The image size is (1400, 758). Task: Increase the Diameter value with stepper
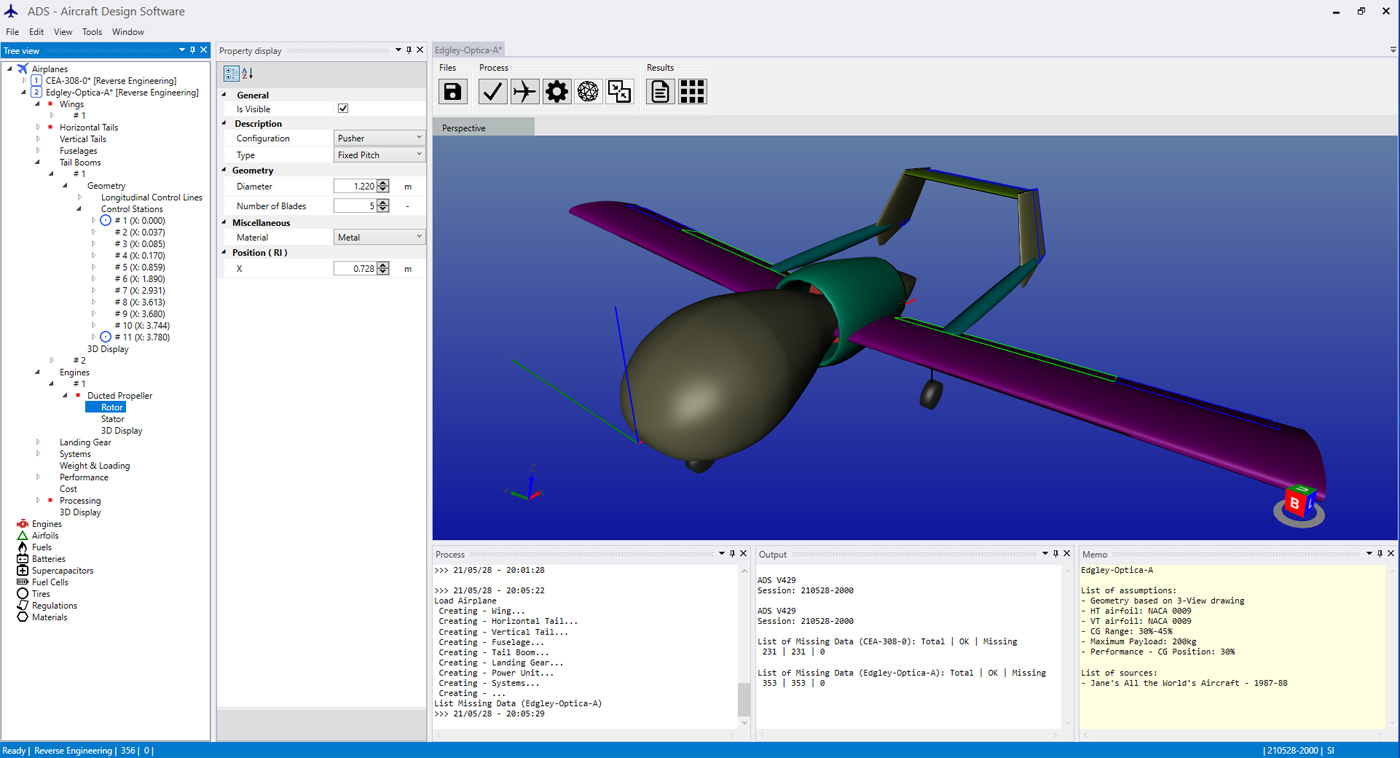(x=383, y=183)
